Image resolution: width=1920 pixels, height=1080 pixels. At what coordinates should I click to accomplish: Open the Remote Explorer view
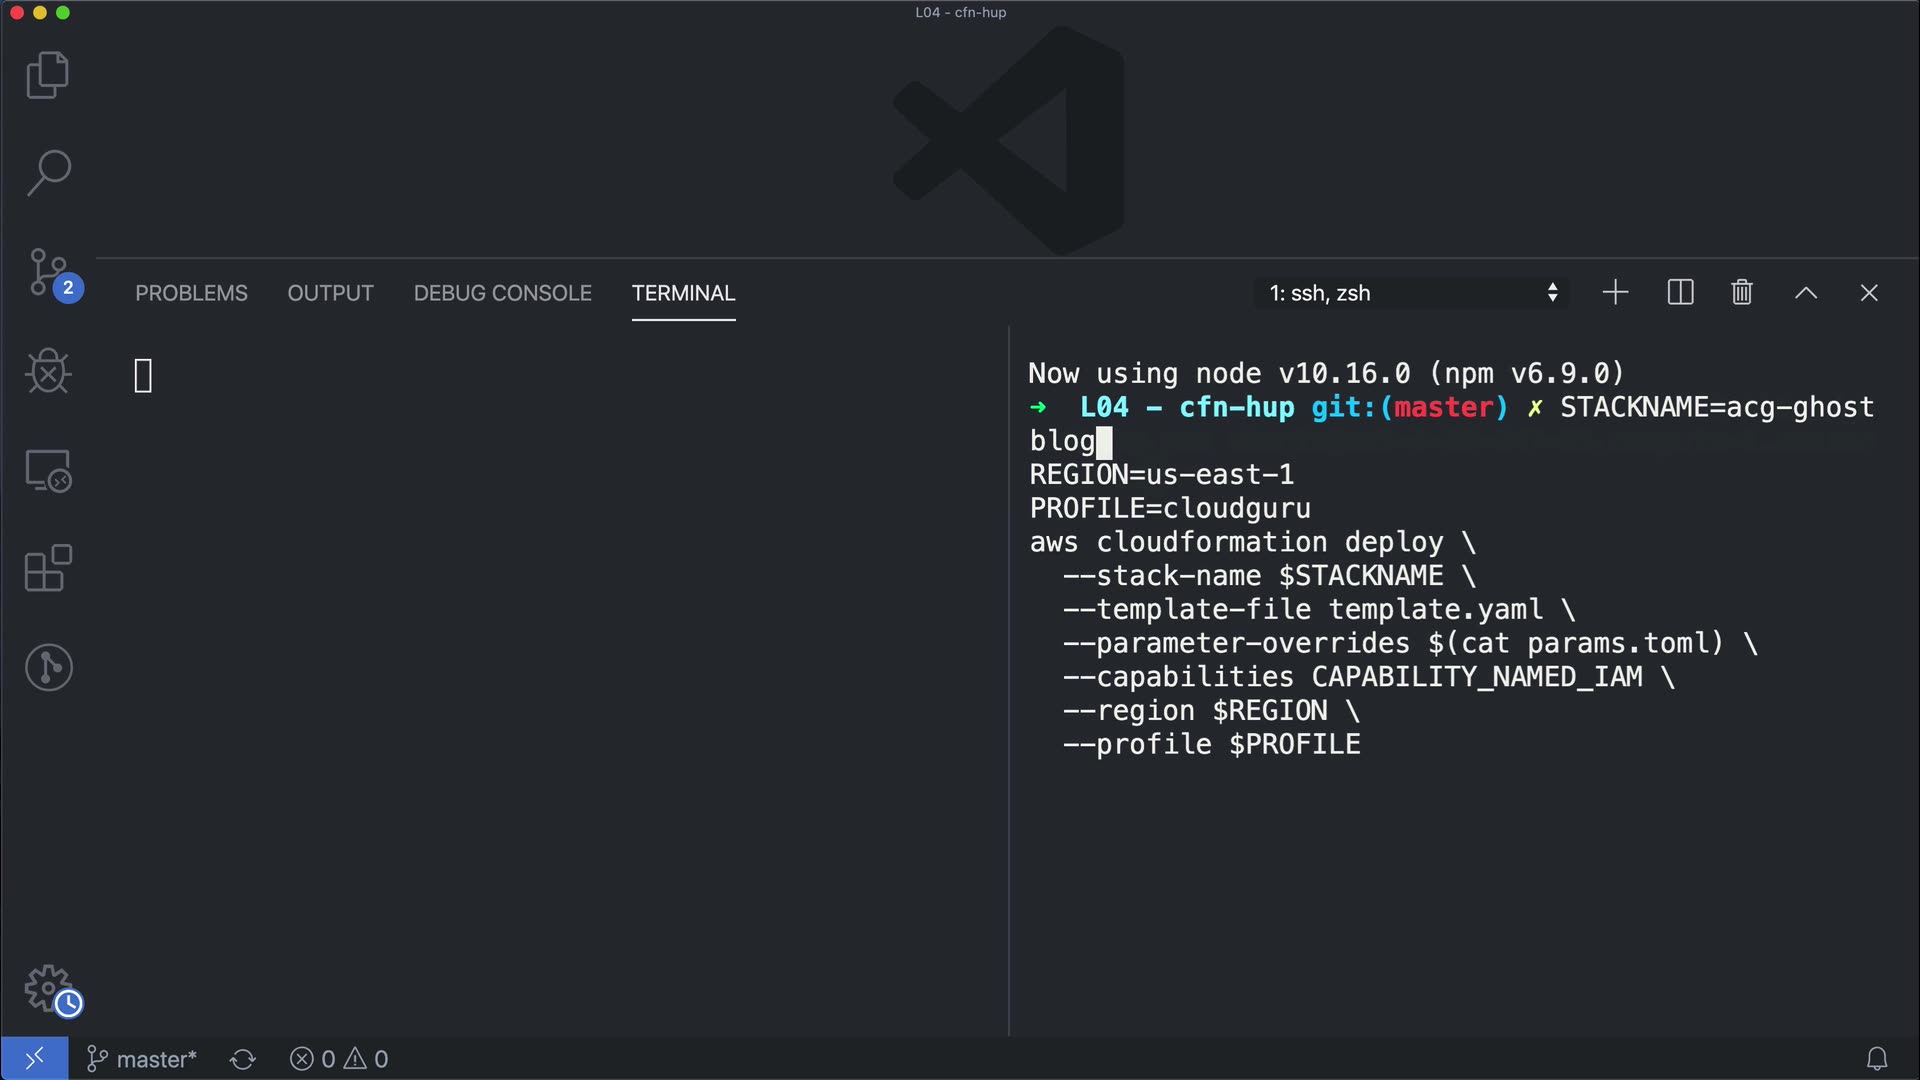[48, 470]
